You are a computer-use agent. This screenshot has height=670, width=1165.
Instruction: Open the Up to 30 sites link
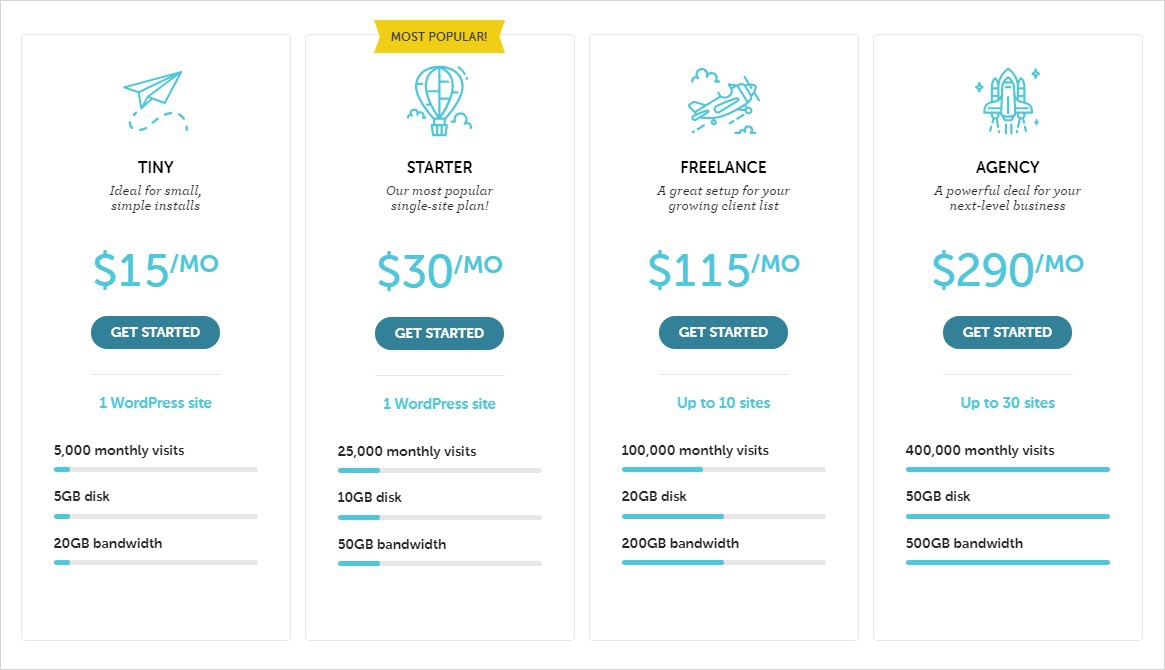(1007, 403)
